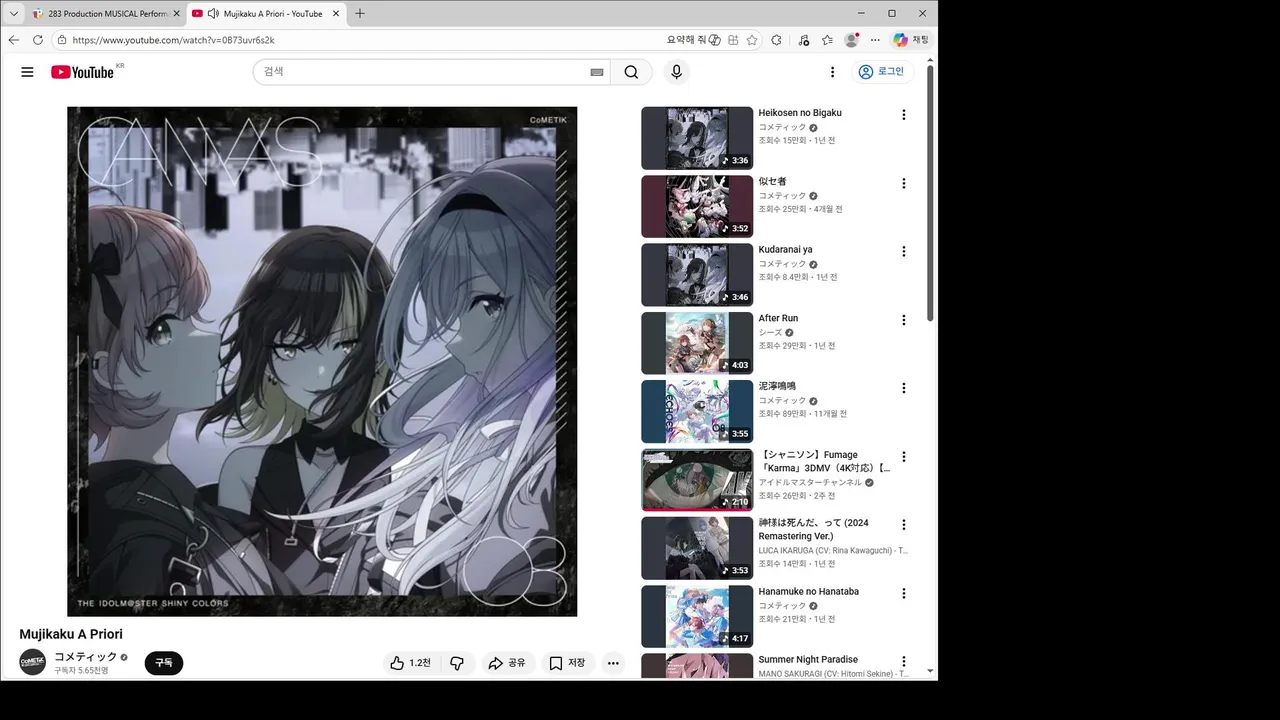This screenshot has height=720, width=1280.
Task: Click the magnifier search button
Action: [631, 72]
